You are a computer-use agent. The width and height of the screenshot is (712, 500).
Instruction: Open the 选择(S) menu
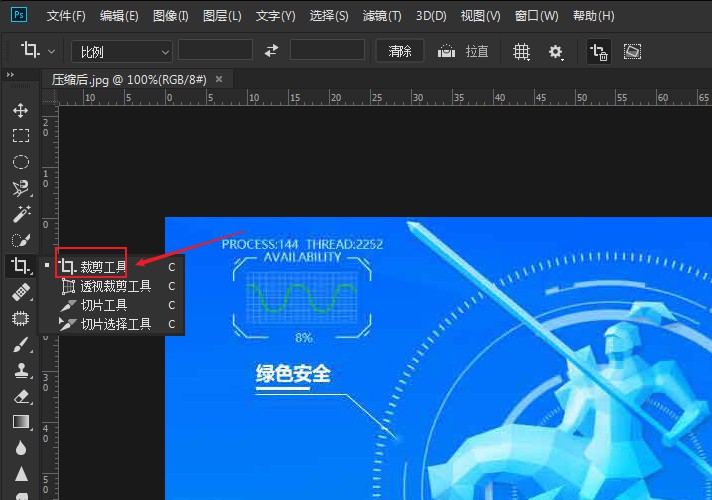tap(329, 16)
